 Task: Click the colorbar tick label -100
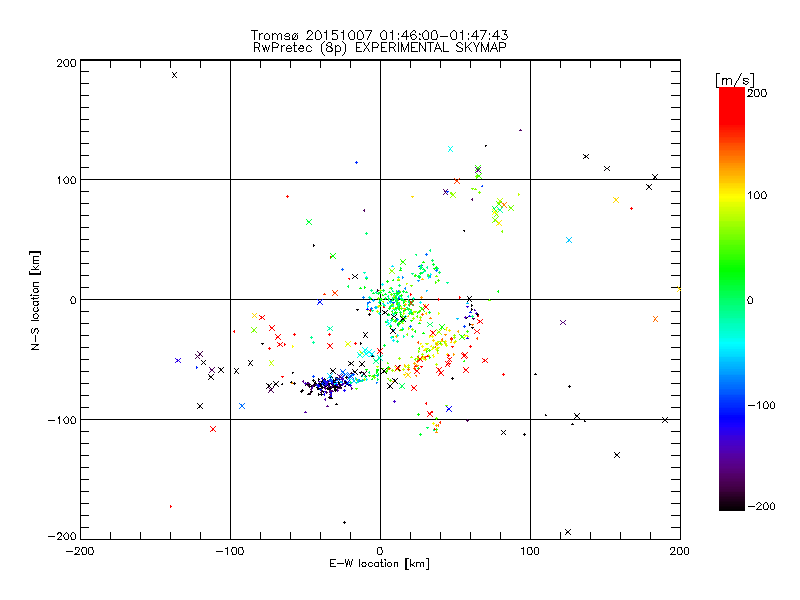(763, 406)
